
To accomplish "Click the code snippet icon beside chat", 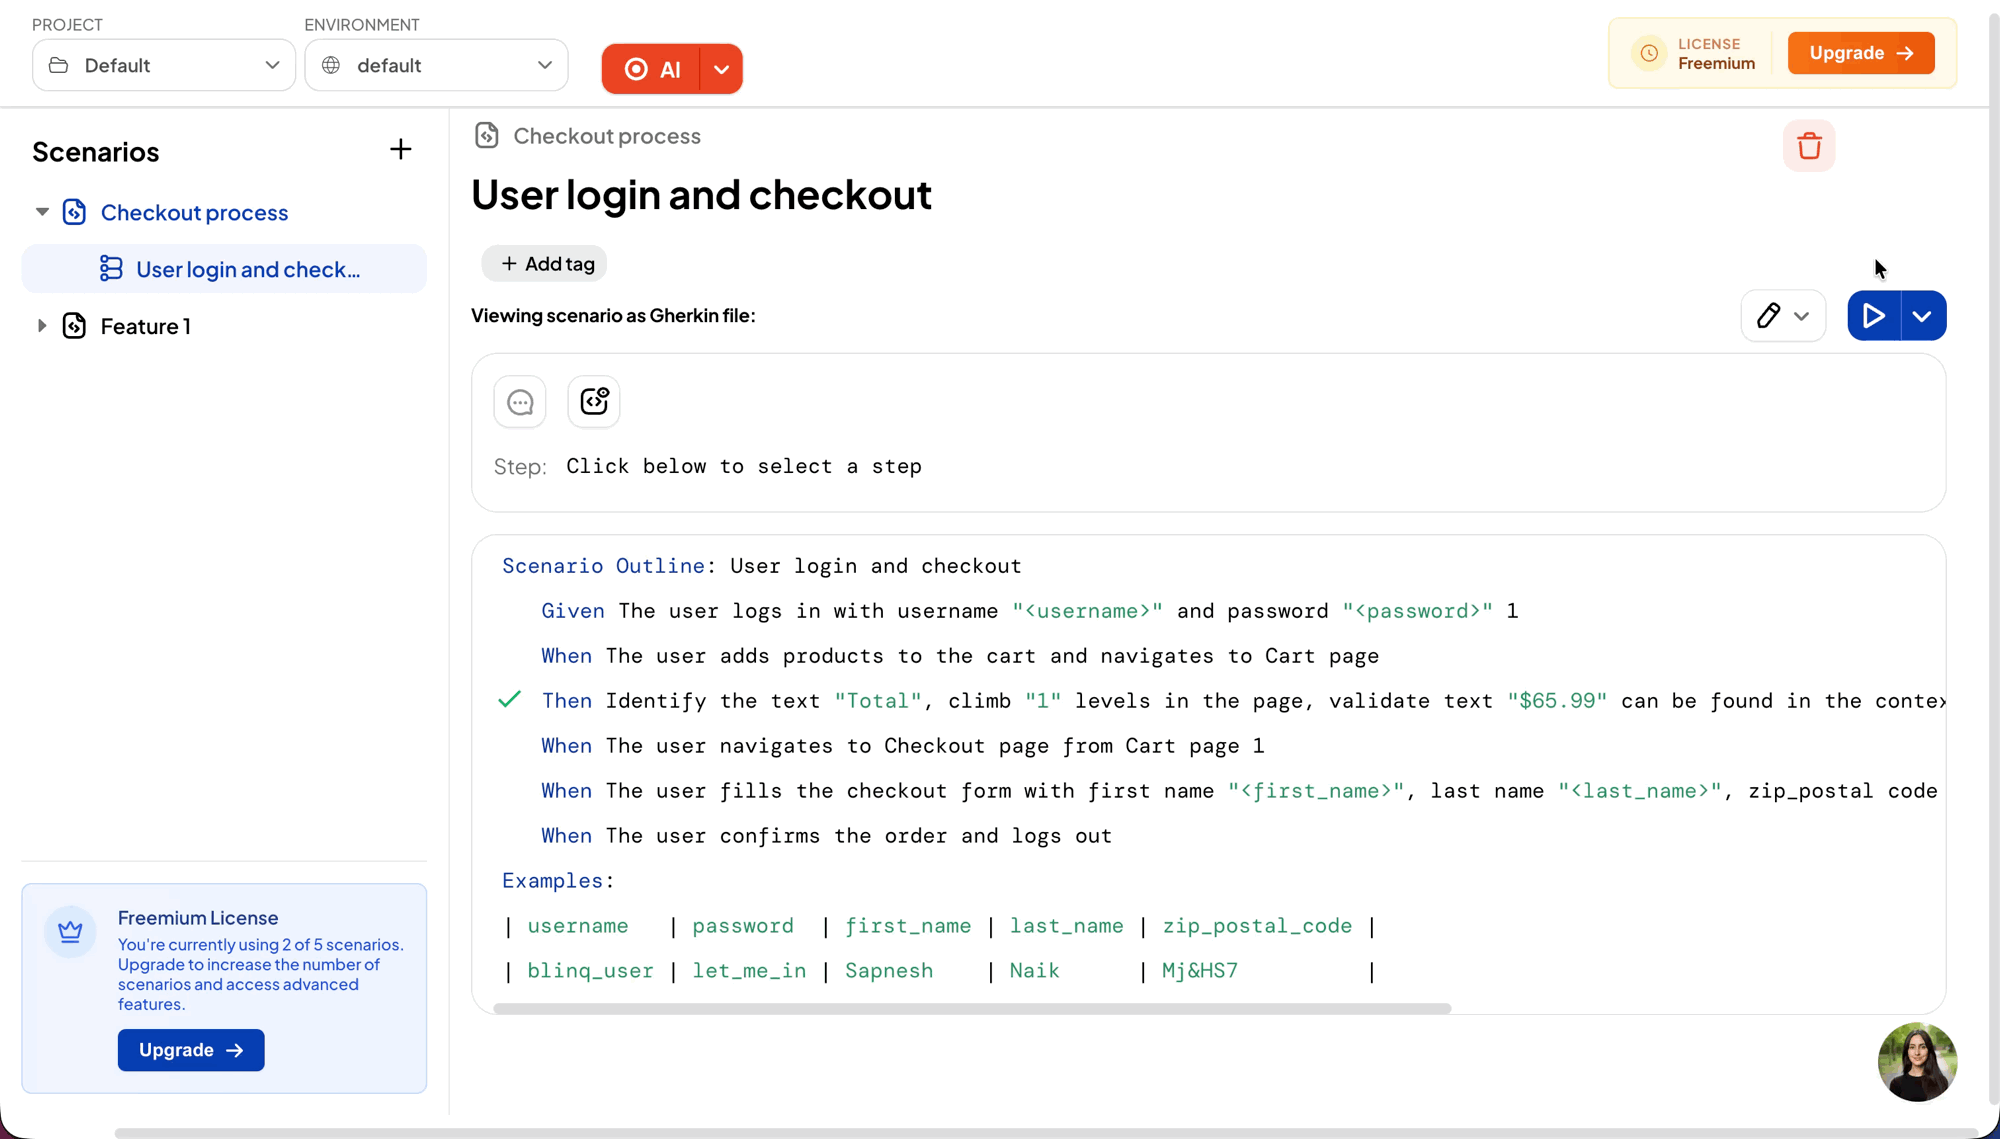I will 594,402.
